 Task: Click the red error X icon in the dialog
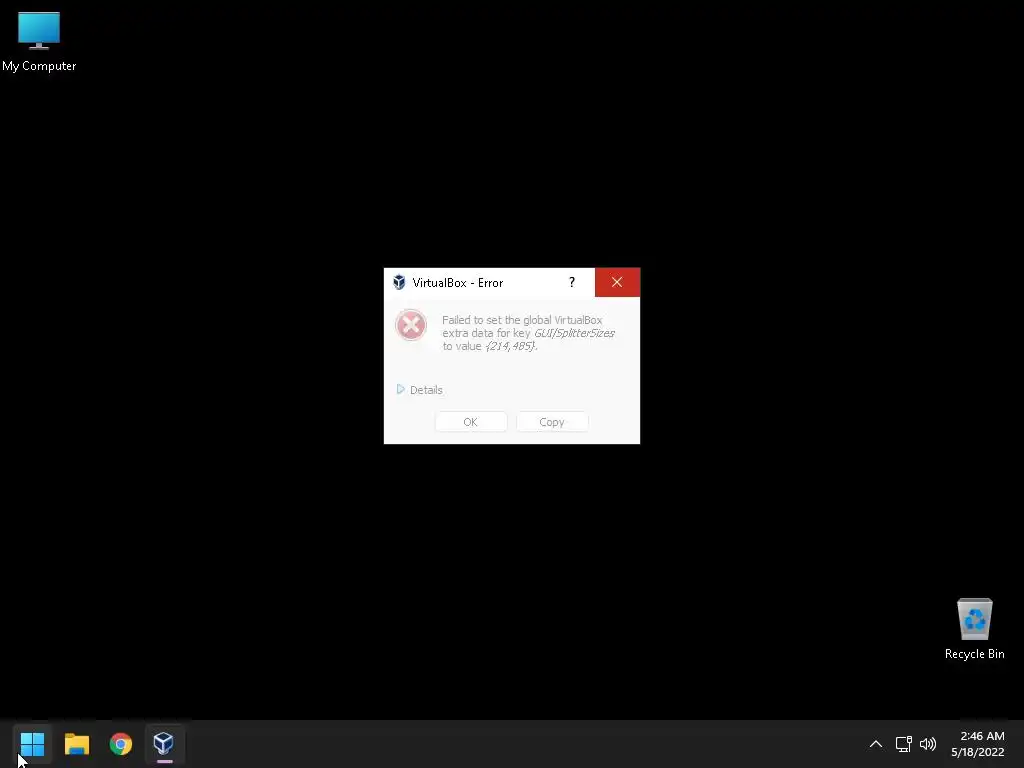coord(411,325)
